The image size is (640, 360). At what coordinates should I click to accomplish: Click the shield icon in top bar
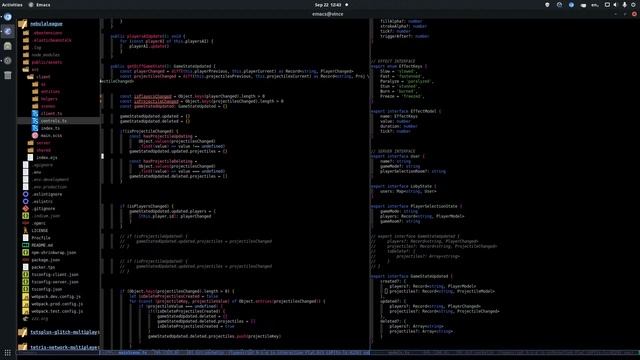pyautogui.click(x=547, y=5)
